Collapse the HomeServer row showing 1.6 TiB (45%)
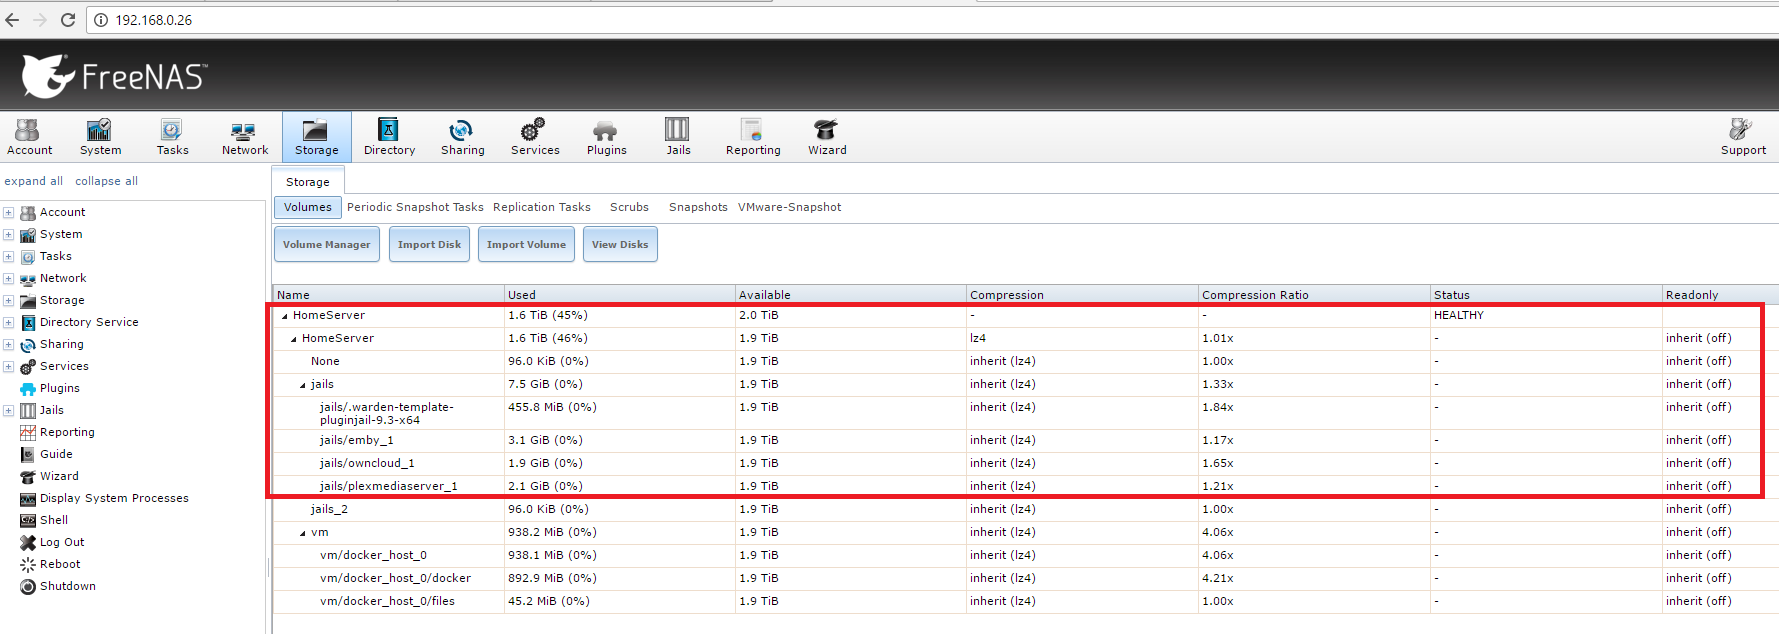Screen dimensions: 1779x634 point(285,316)
